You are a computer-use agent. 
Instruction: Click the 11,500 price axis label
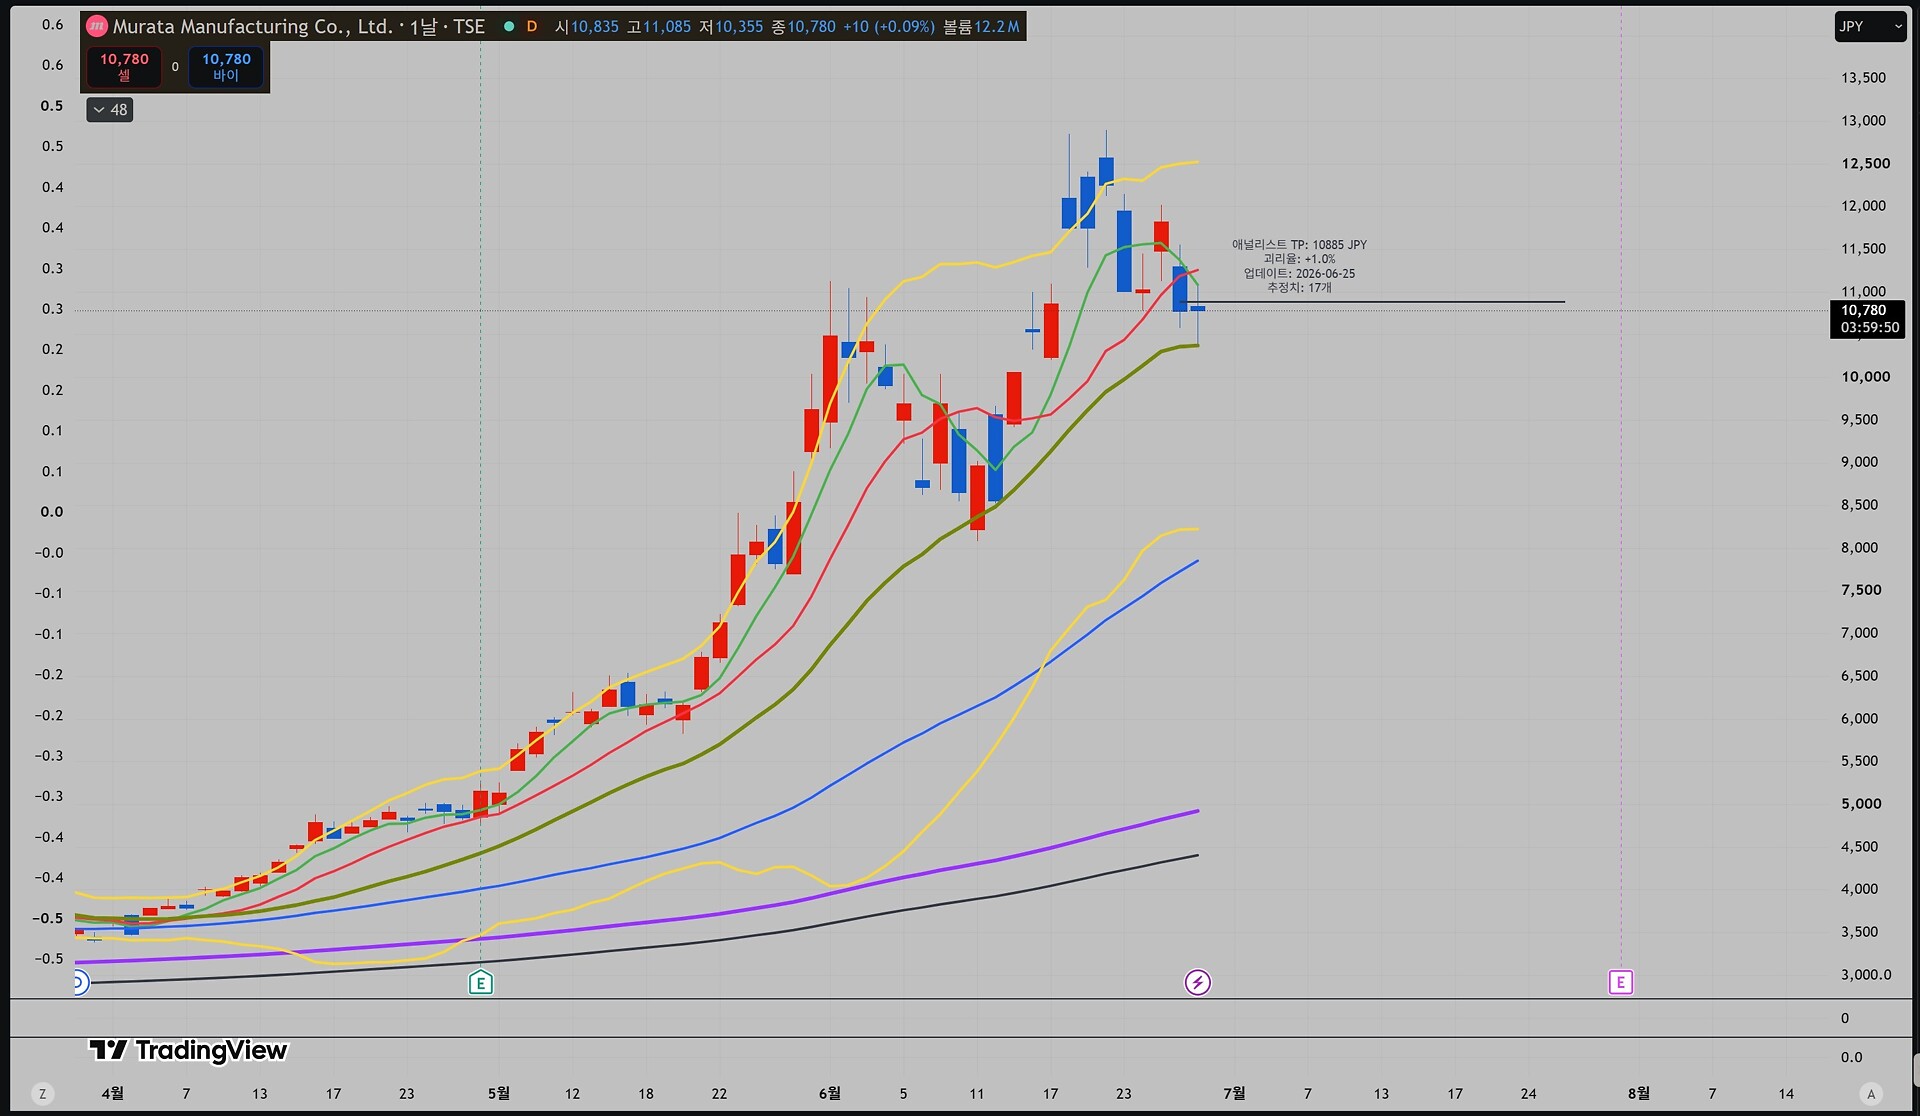point(1863,249)
